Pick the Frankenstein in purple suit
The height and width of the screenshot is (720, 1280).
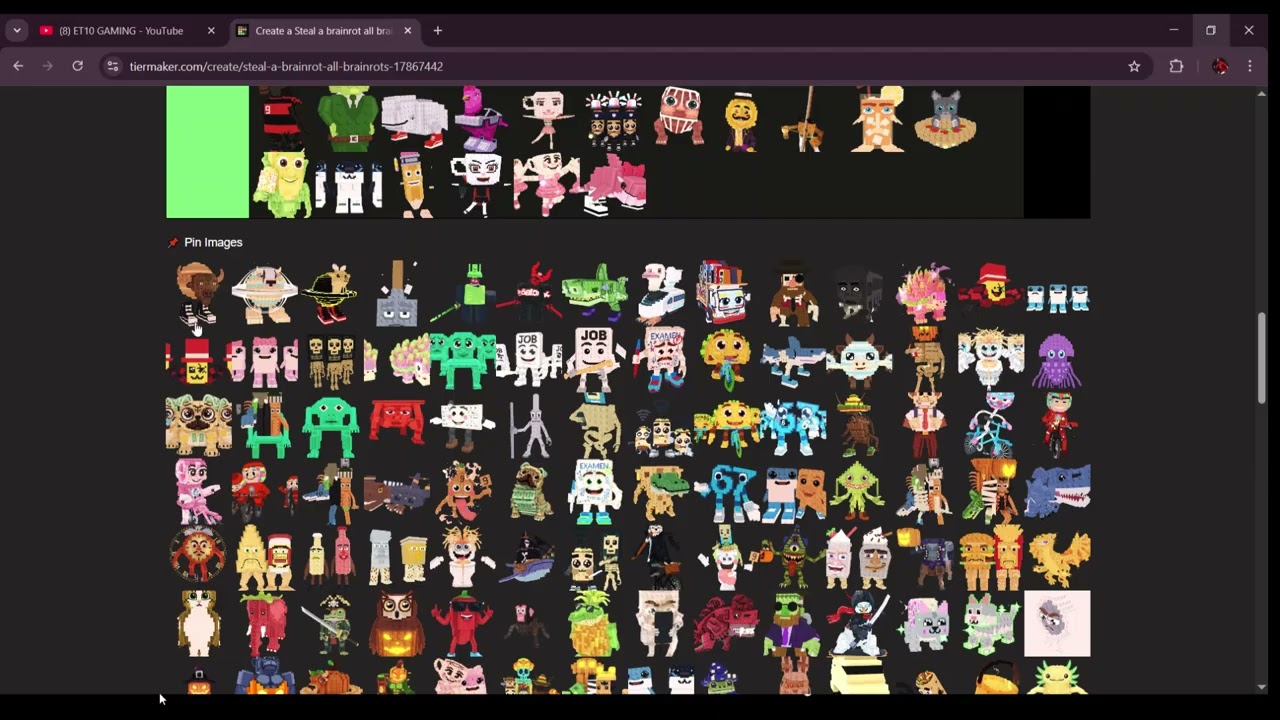(x=792, y=623)
